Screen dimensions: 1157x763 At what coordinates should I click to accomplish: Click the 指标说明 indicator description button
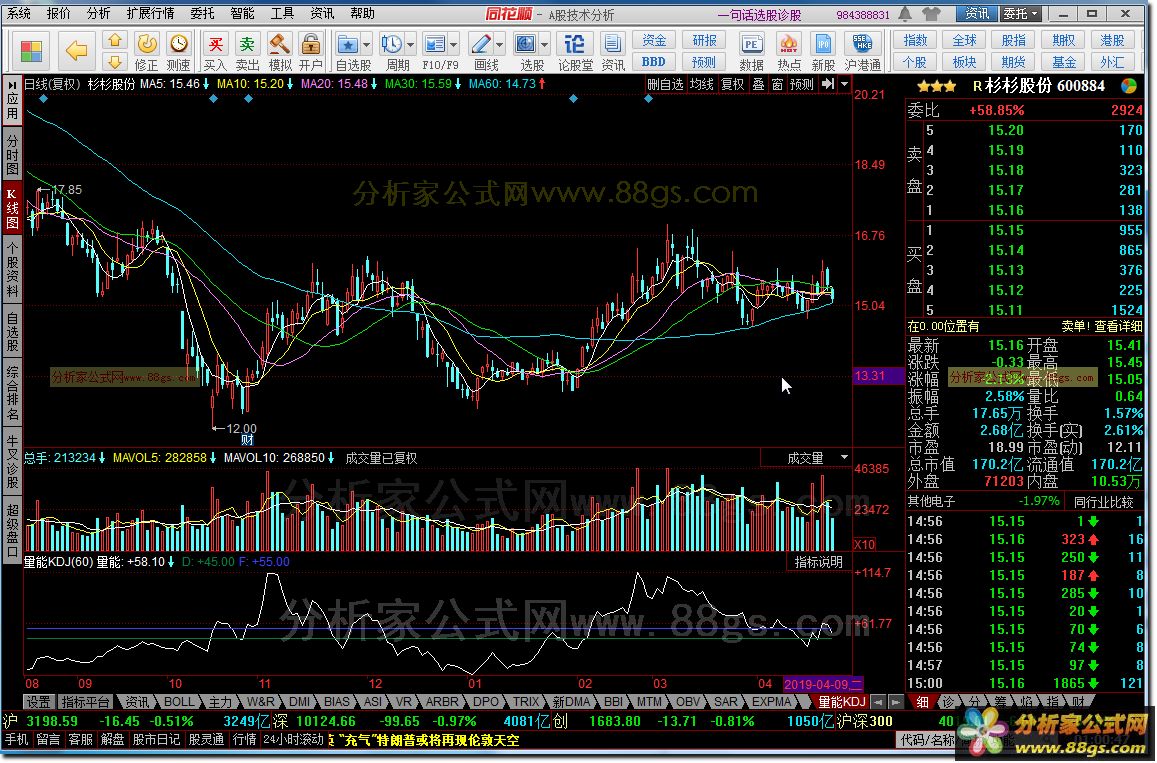[818, 562]
